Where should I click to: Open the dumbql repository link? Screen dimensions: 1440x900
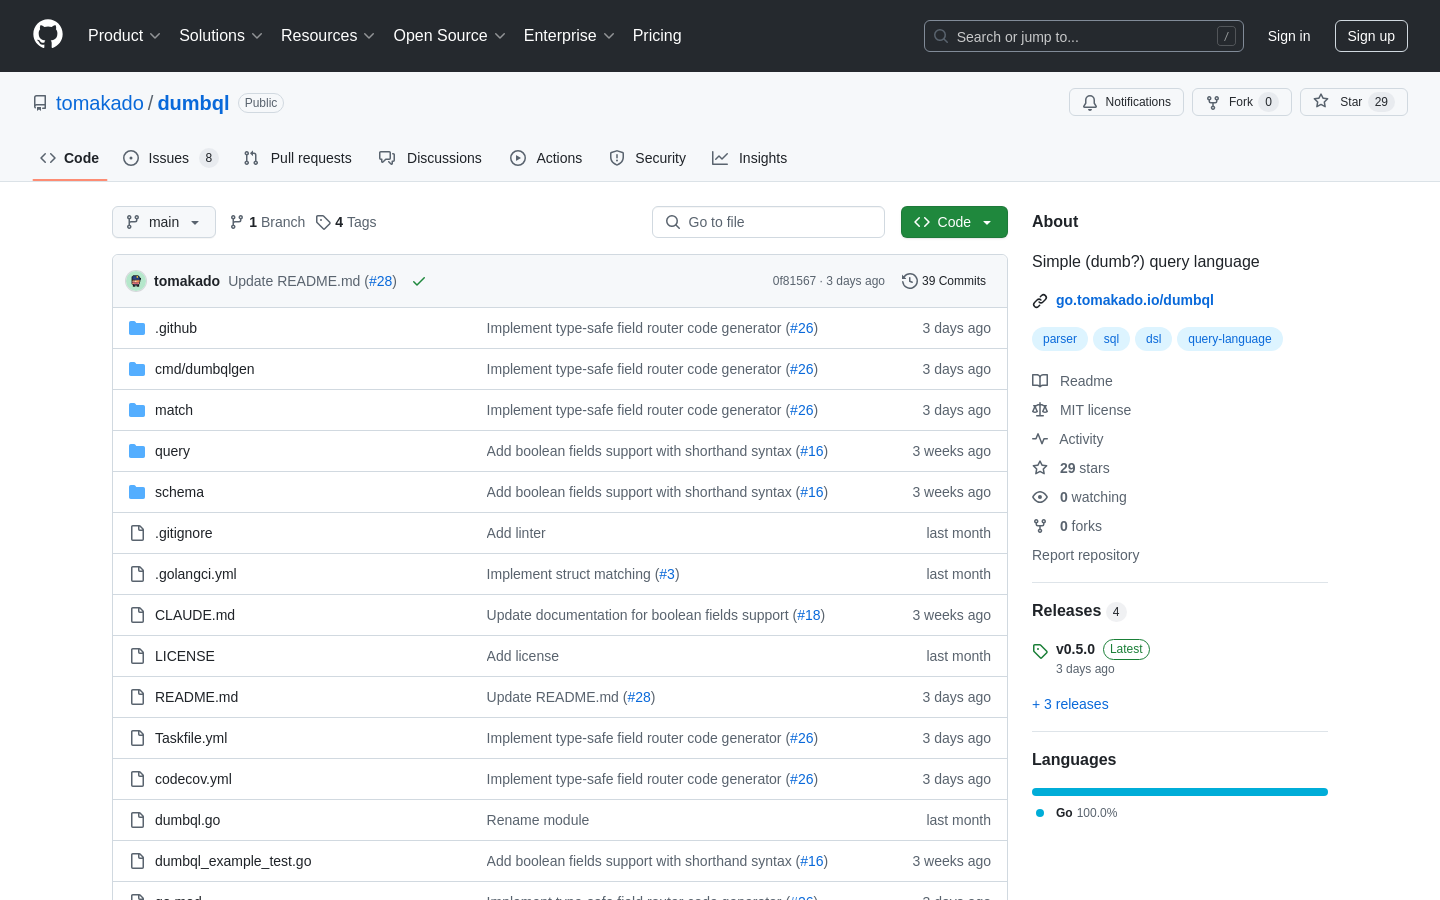click(x=193, y=103)
